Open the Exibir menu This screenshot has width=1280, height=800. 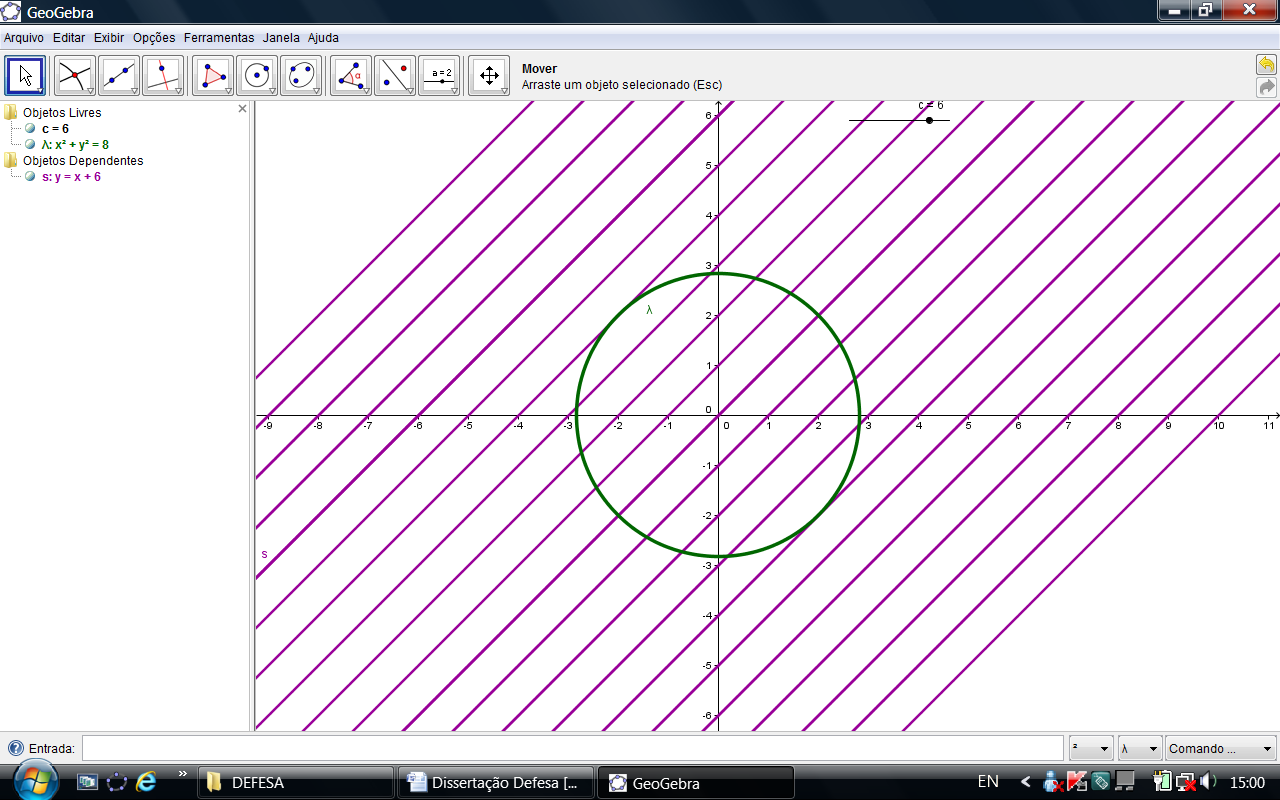[109, 38]
